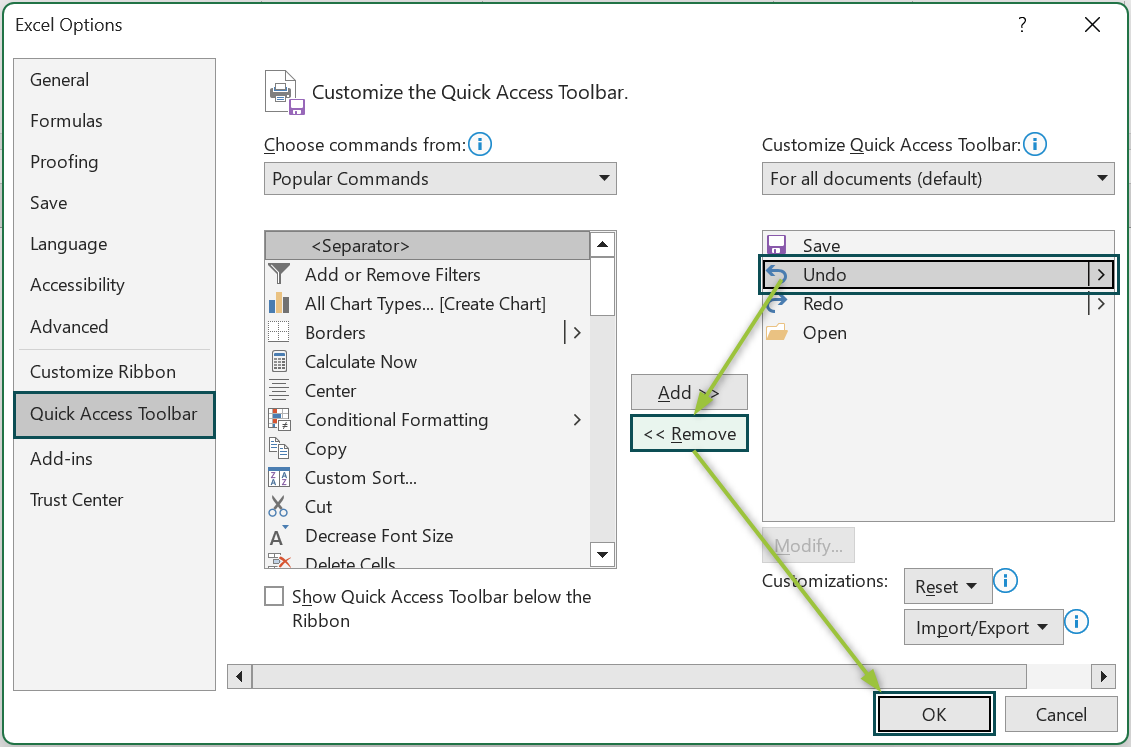The image size is (1131, 747).
Task: Click the Calculate Now calculator icon
Action: pyautogui.click(x=278, y=361)
